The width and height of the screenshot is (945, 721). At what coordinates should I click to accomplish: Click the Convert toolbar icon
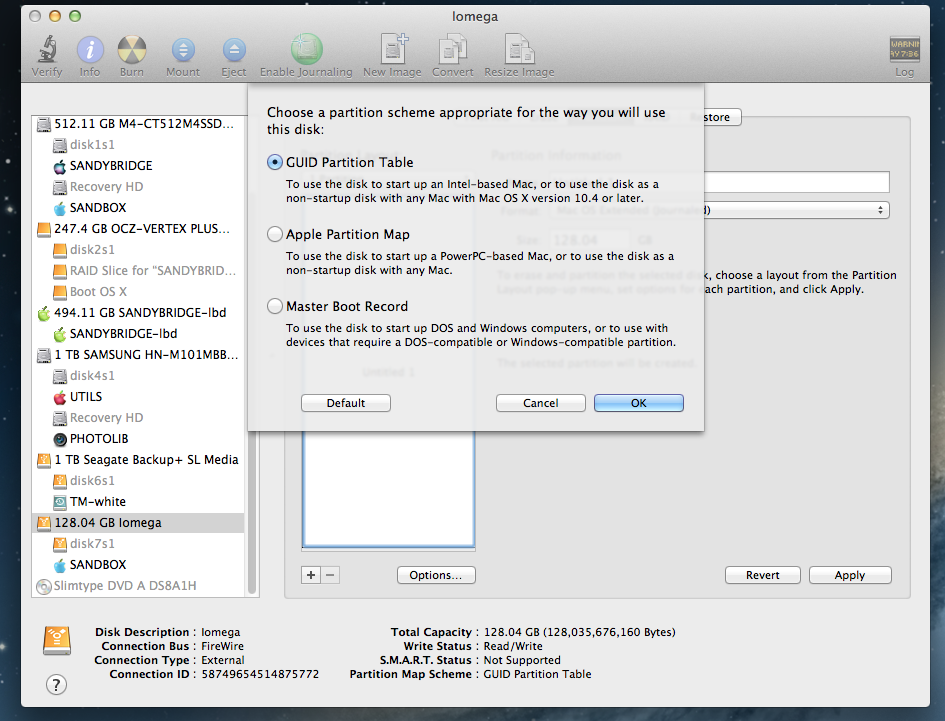[x=453, y=49]
